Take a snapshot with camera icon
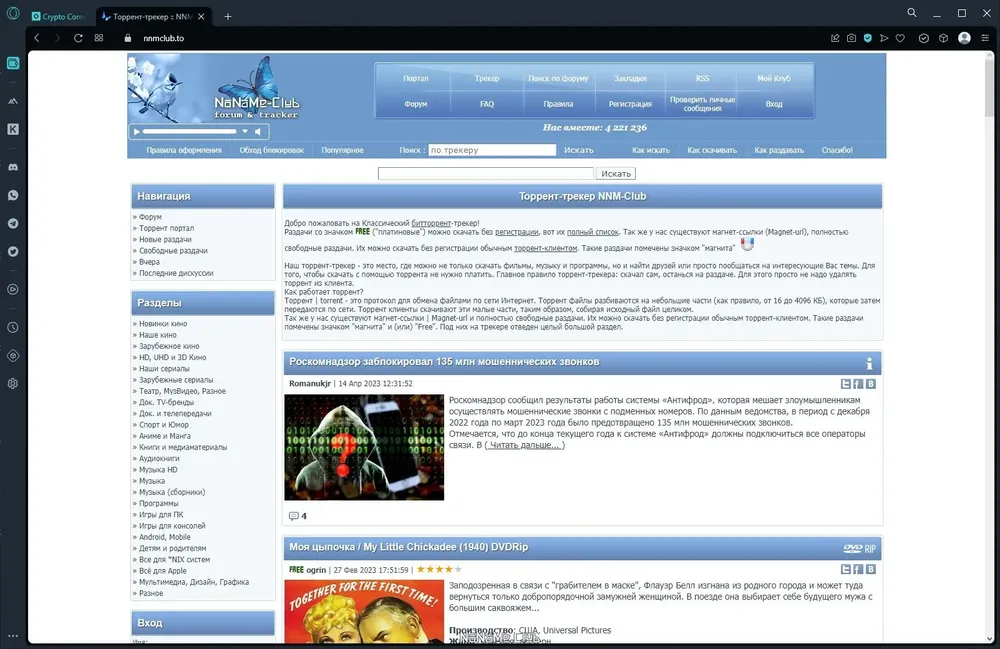The width and height of the screenshot is (1000, 649). click(851, 38)
